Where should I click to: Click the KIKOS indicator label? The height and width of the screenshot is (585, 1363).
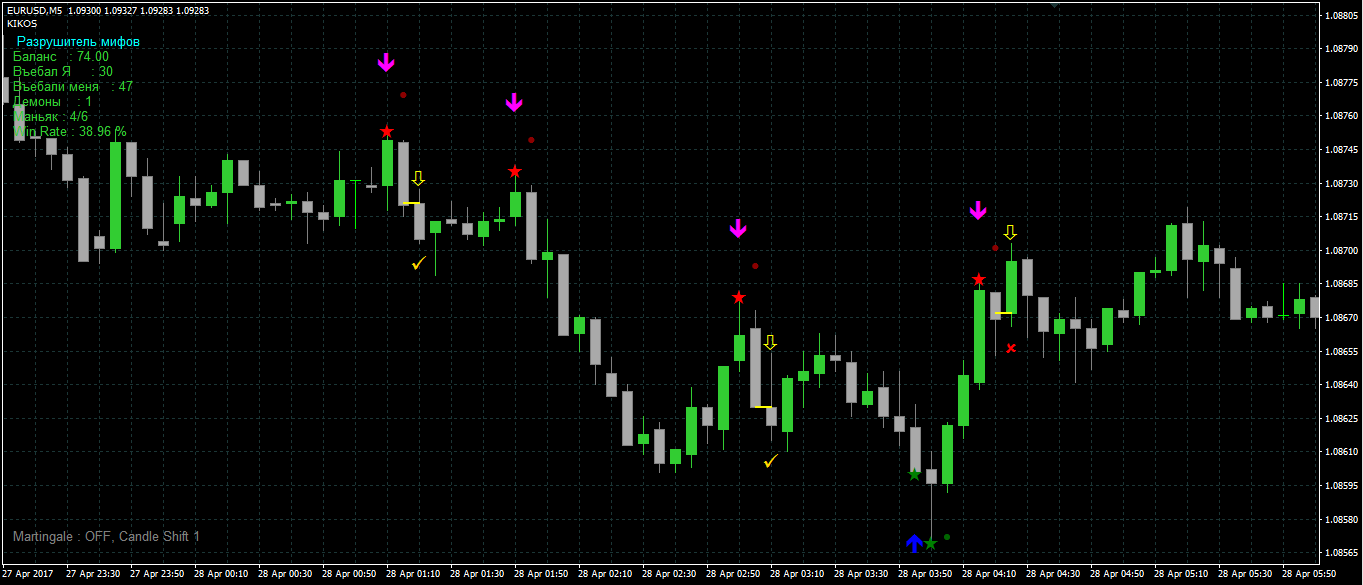tap(22, 23)
